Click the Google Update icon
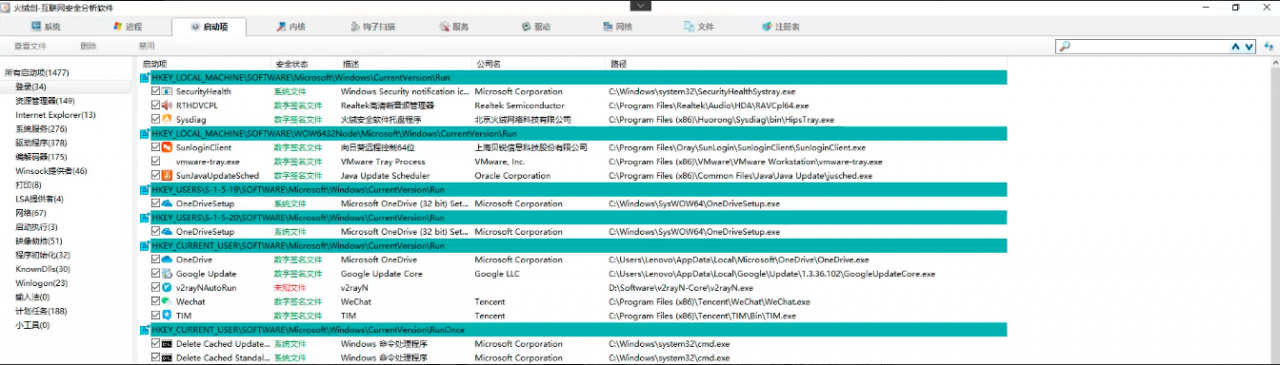 click(x=167, y=273)
